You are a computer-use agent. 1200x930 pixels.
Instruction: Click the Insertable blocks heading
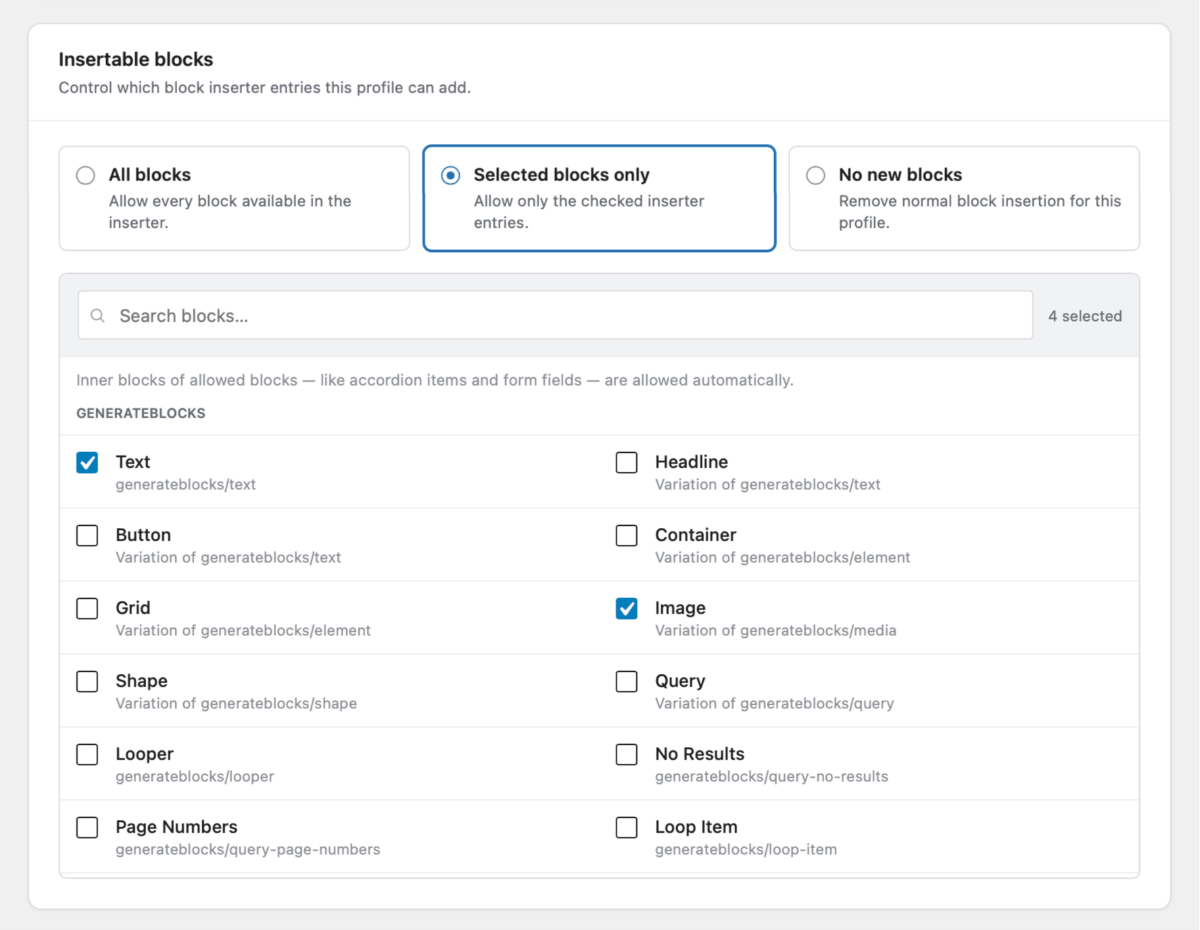136,60
